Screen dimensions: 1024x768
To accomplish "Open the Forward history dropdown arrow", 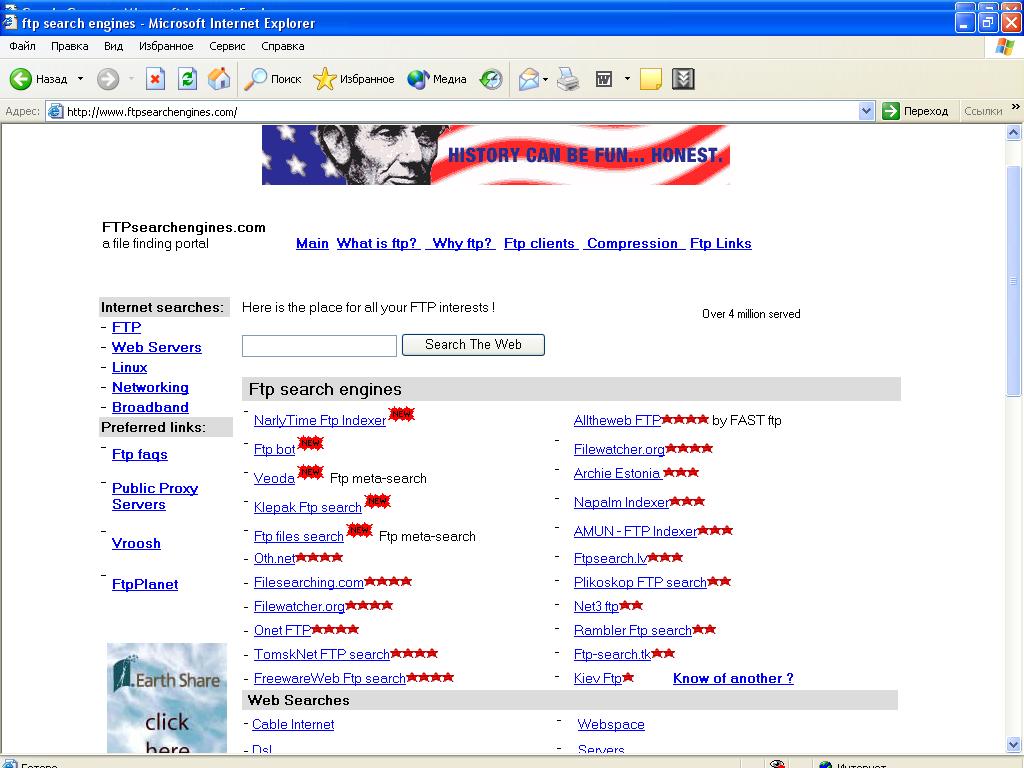I will (131, 79).
